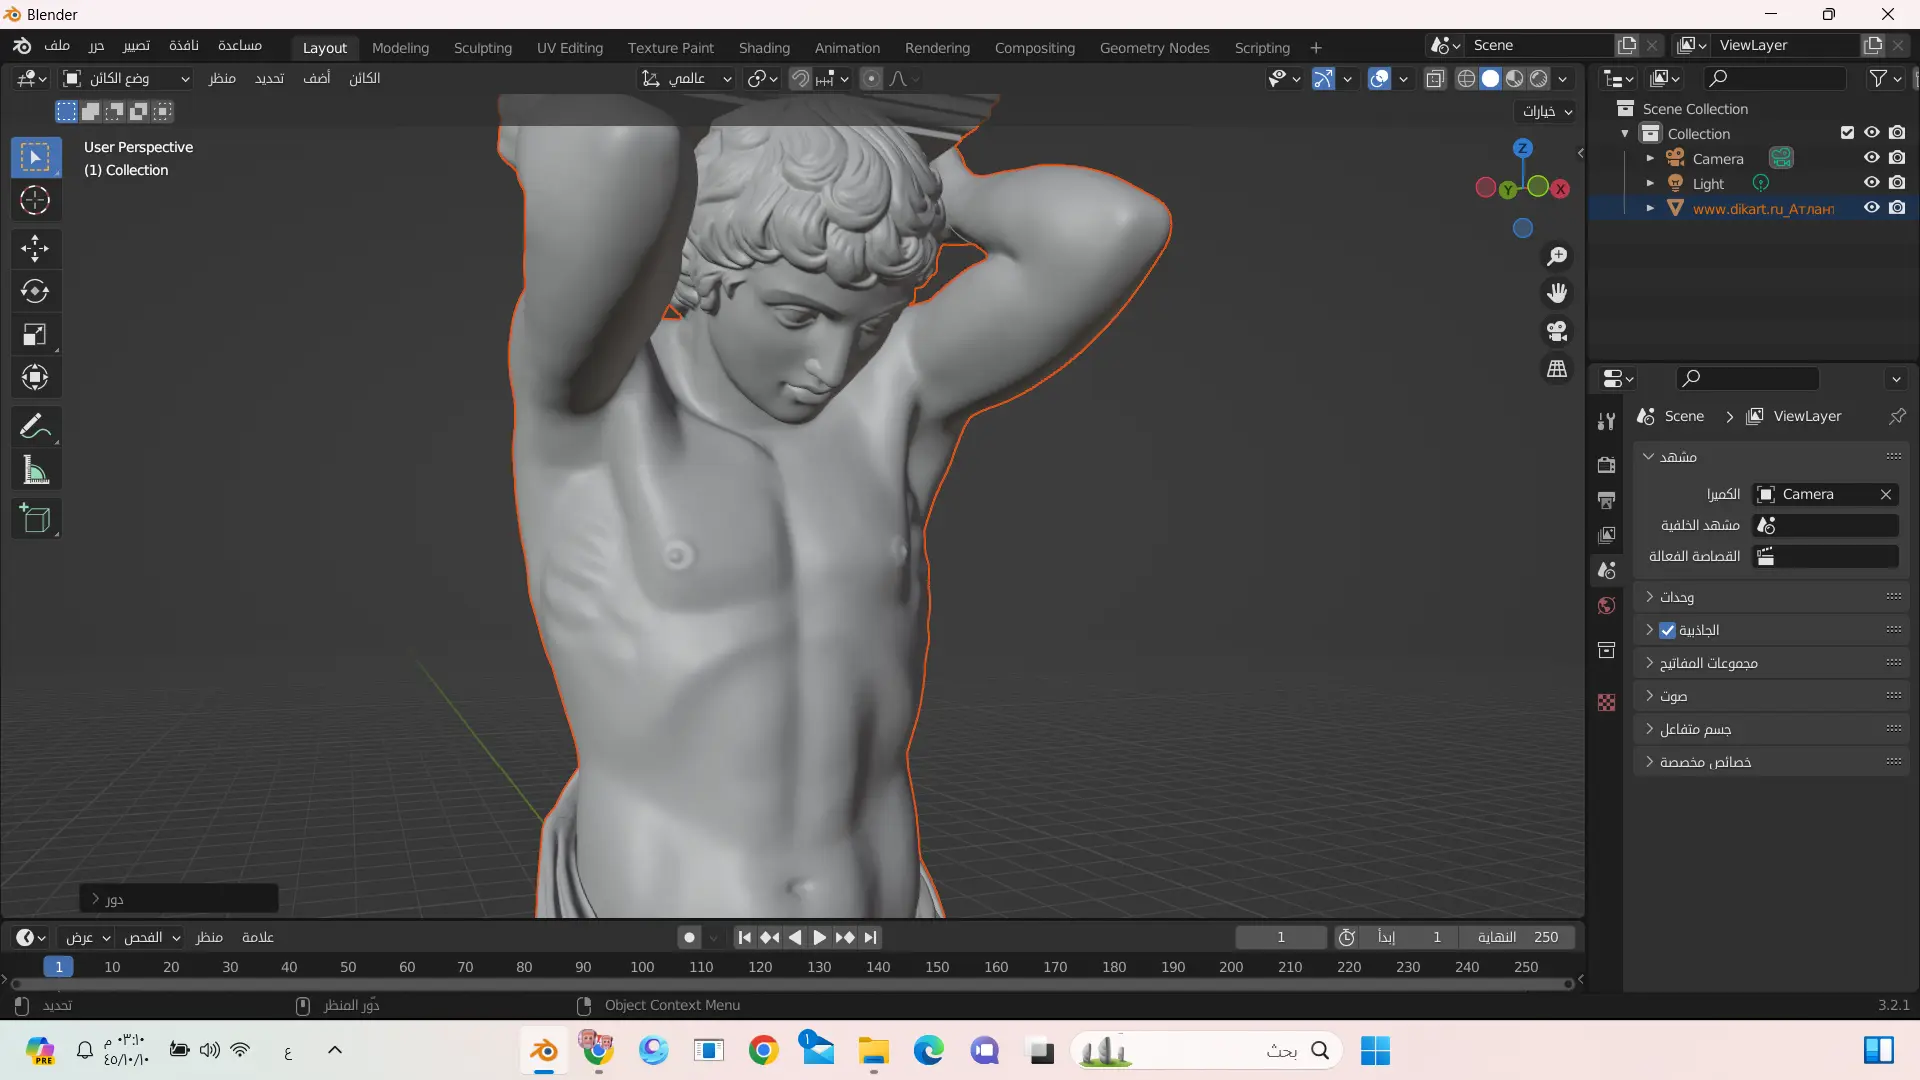The width and height of the screenshot is (1920, 1080).
Task: Select the Scale tool
Action: pyautogui.click(x=35, y=334)
